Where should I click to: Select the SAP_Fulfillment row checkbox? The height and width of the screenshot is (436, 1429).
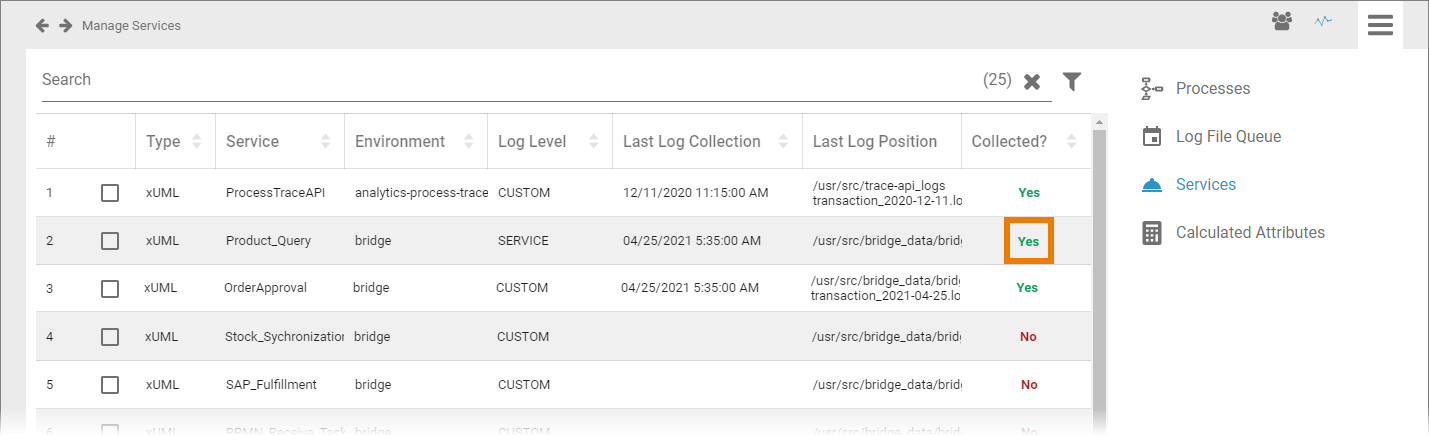(x=110, y=385)
